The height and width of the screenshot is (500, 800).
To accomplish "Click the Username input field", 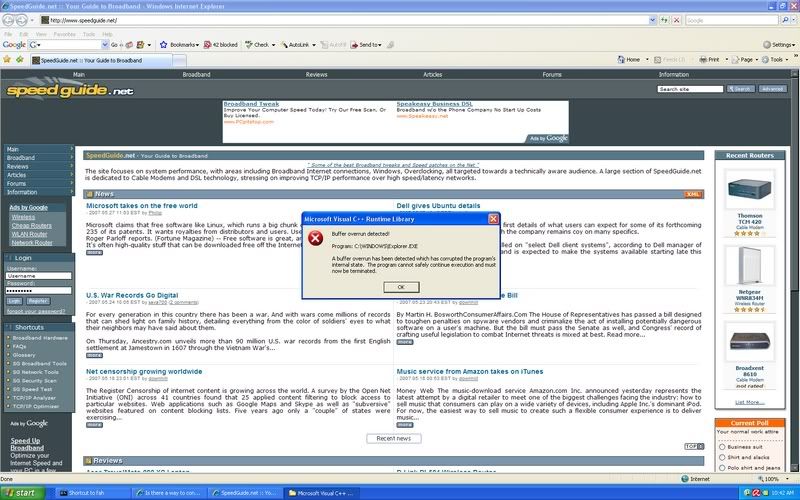I will click(39, 276).
